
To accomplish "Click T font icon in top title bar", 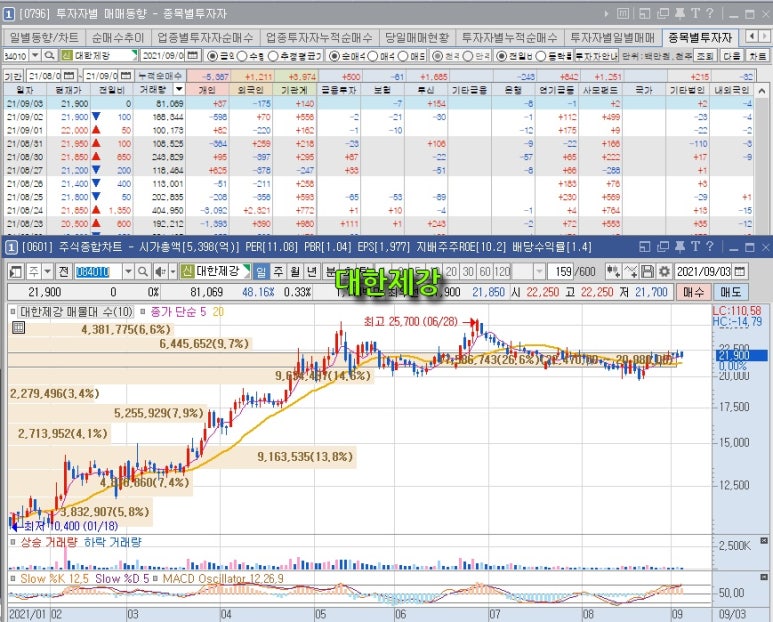I will [695, 14].
